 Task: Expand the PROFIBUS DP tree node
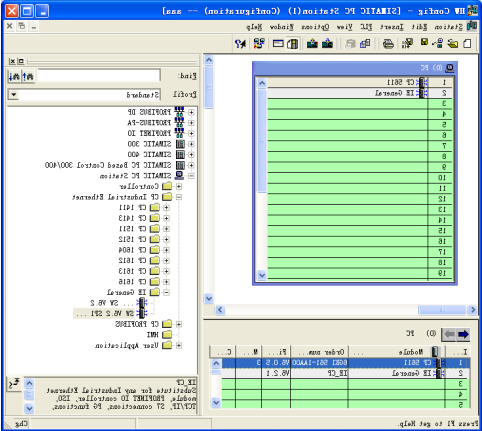point(191,112)
